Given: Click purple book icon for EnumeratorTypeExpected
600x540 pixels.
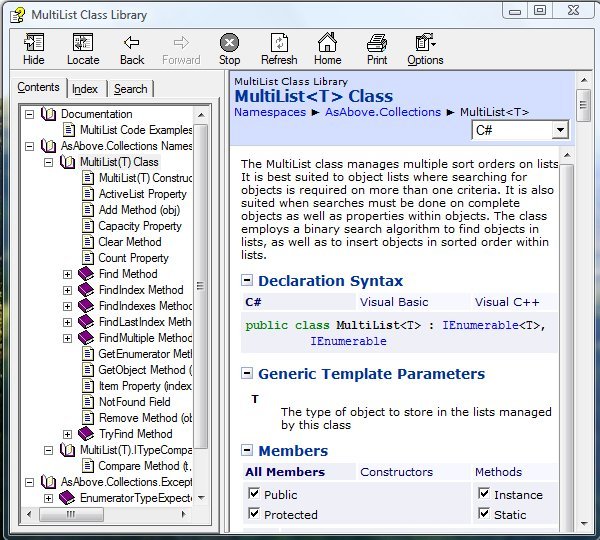Looking at the screenshot, I should coord(67,498).
